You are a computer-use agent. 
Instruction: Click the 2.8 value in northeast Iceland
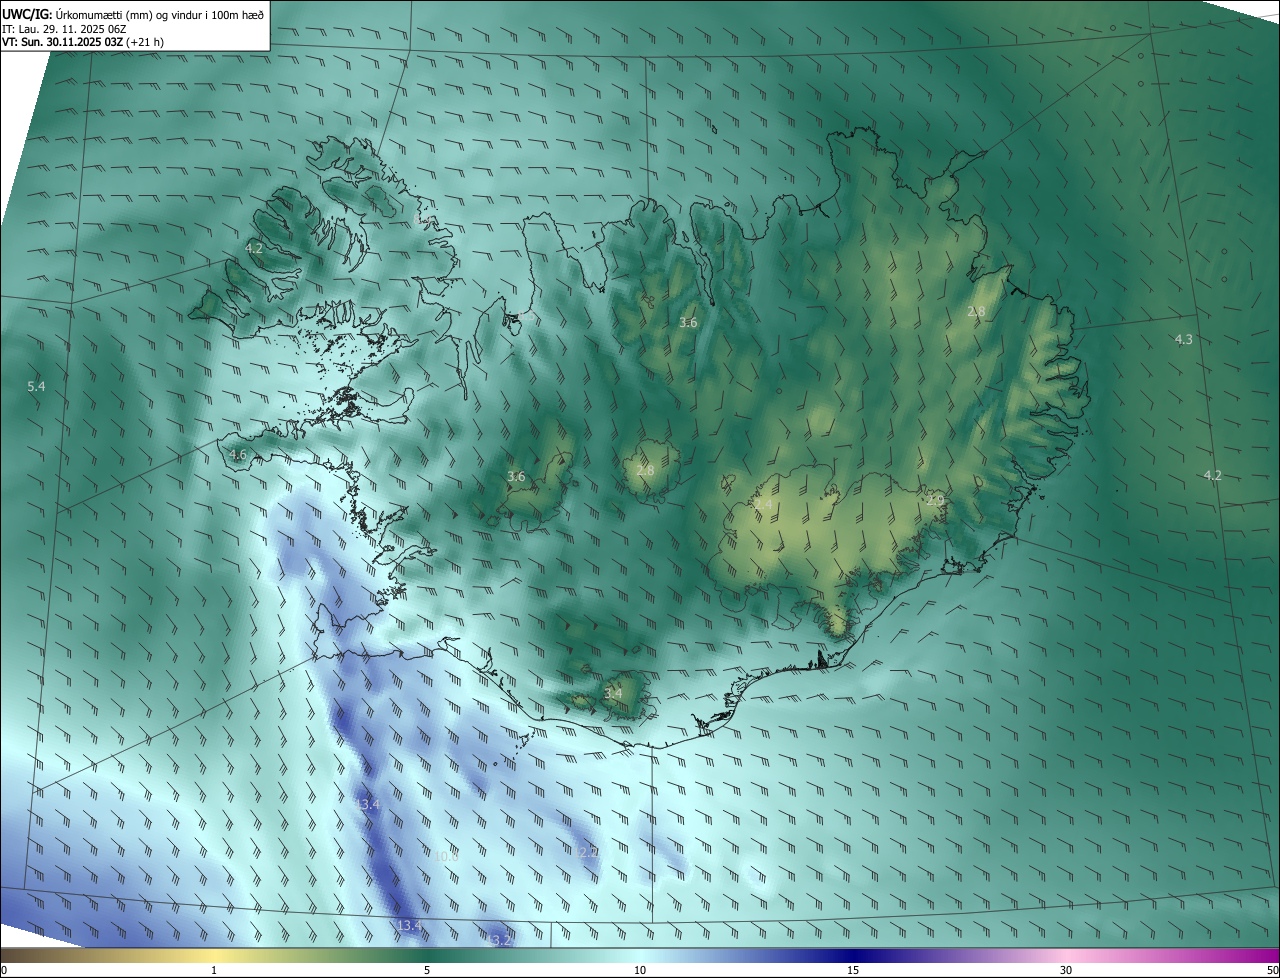(976, 312)
